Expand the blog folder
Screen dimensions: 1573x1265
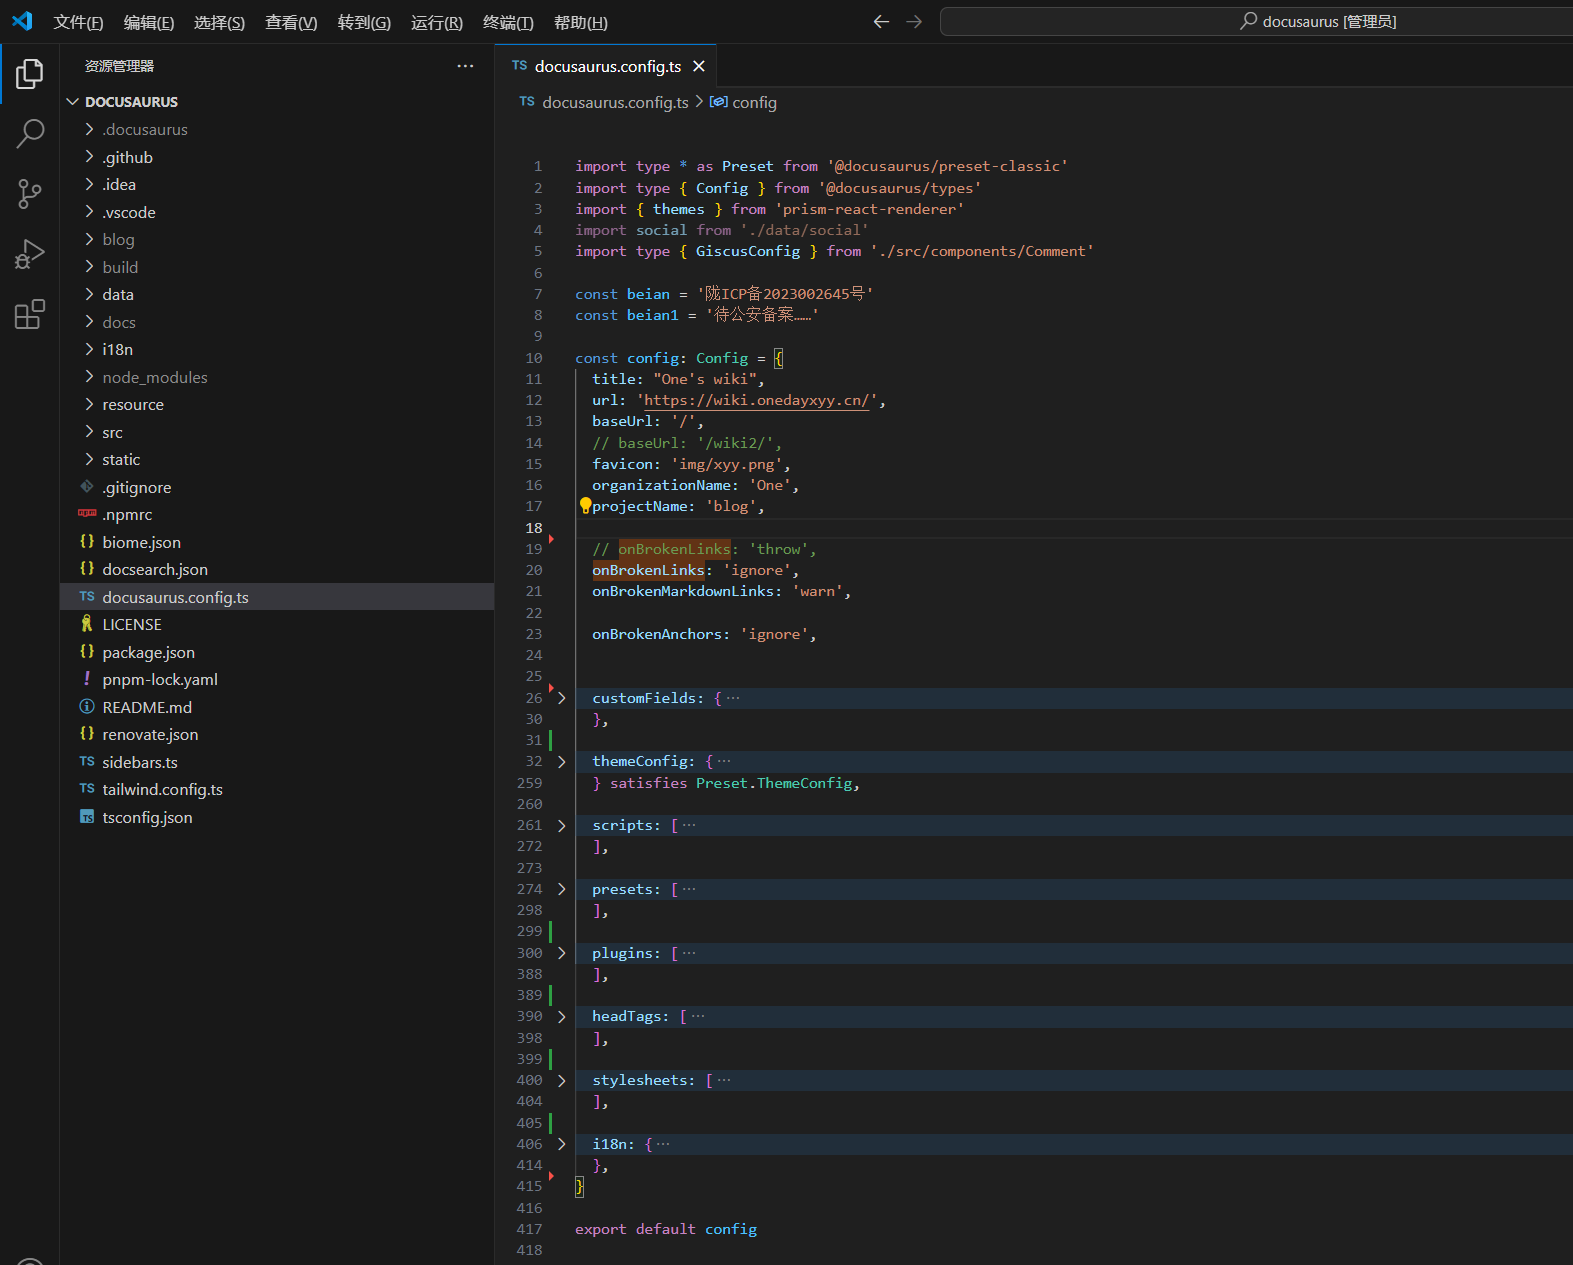tap(277, 239)
